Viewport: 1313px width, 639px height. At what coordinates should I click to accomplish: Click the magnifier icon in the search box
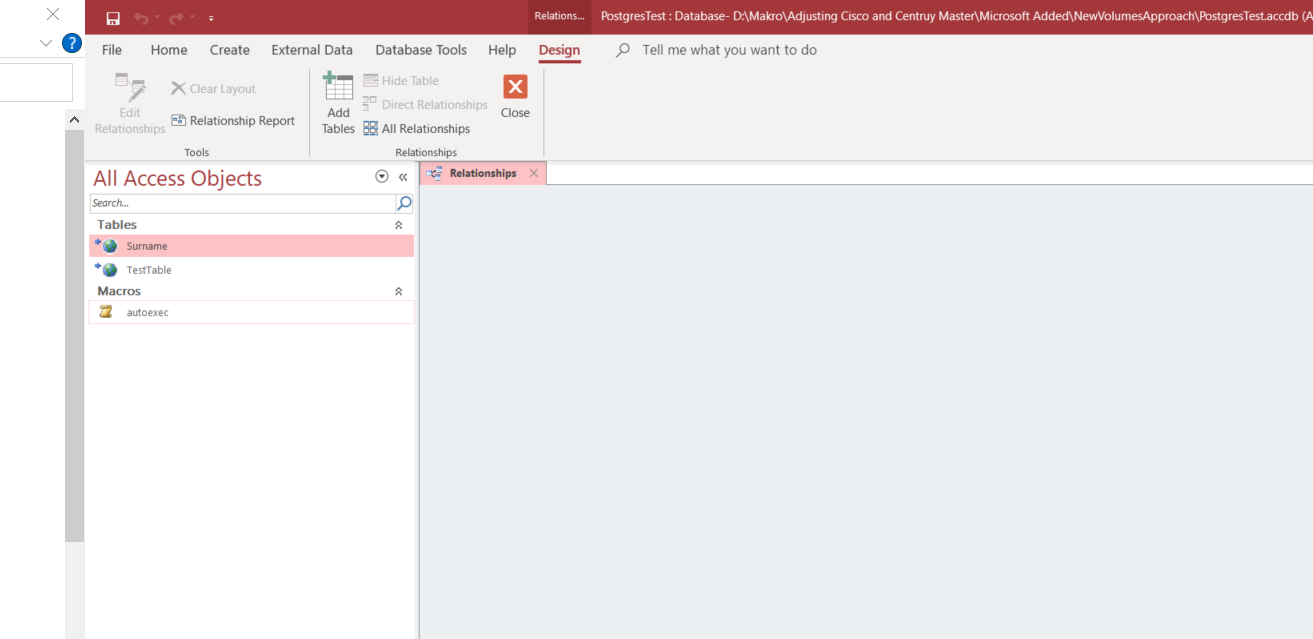404,203
